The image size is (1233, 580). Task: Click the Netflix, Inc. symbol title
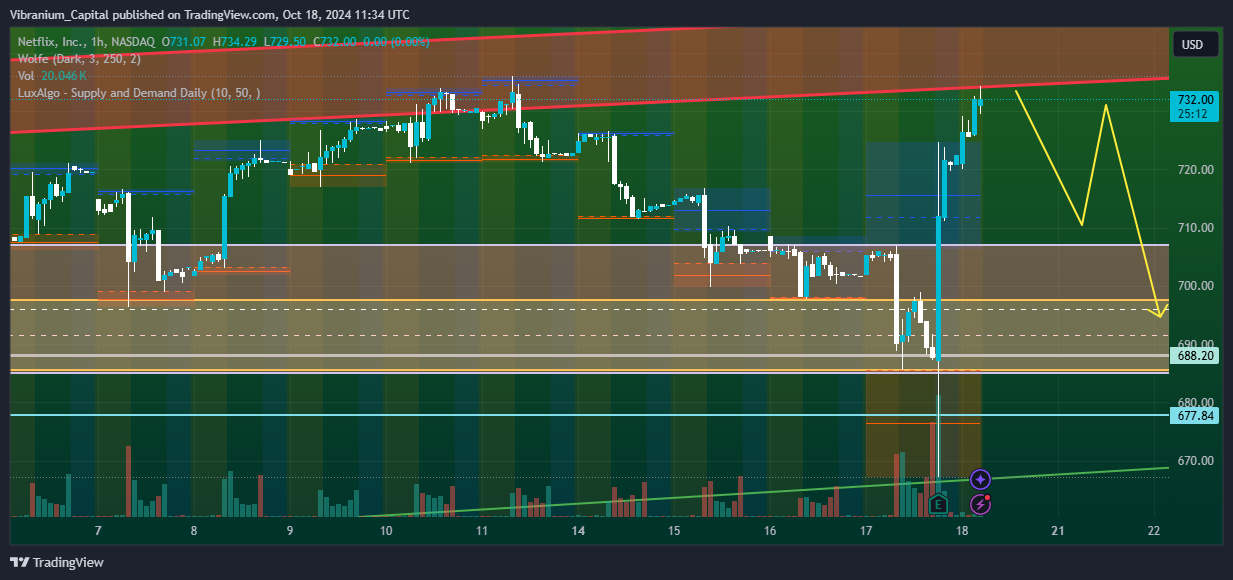pyautogui.click(x=85, y=42)
